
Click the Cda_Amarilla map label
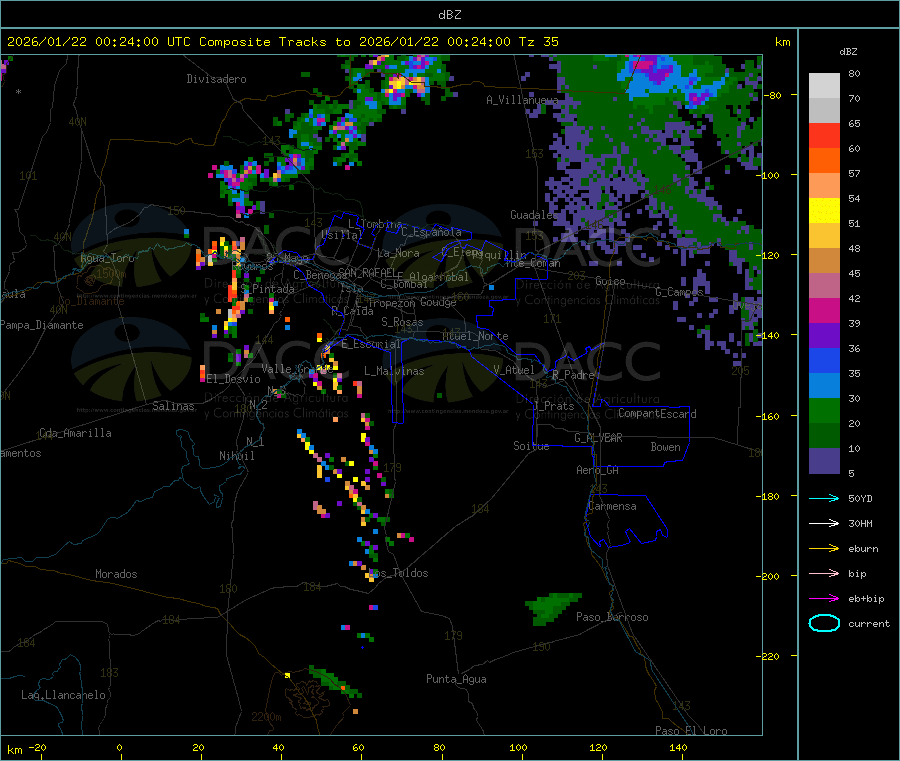tap(75, 433)
